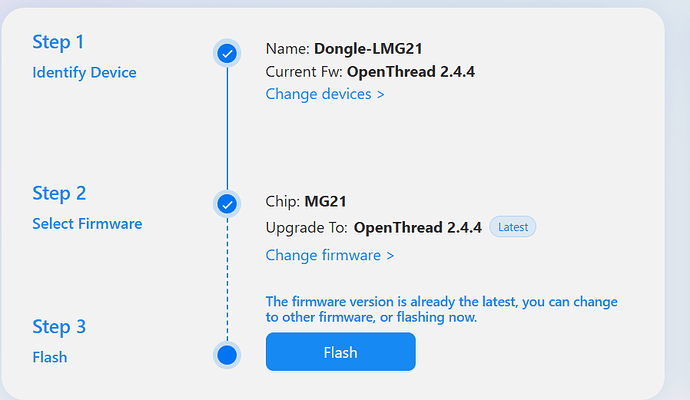The height and width of the screenshot is (400, 690).
Task: Click the Step 2 completed checkmark icon
Action: pyautogui.click(x=227, y=205)
